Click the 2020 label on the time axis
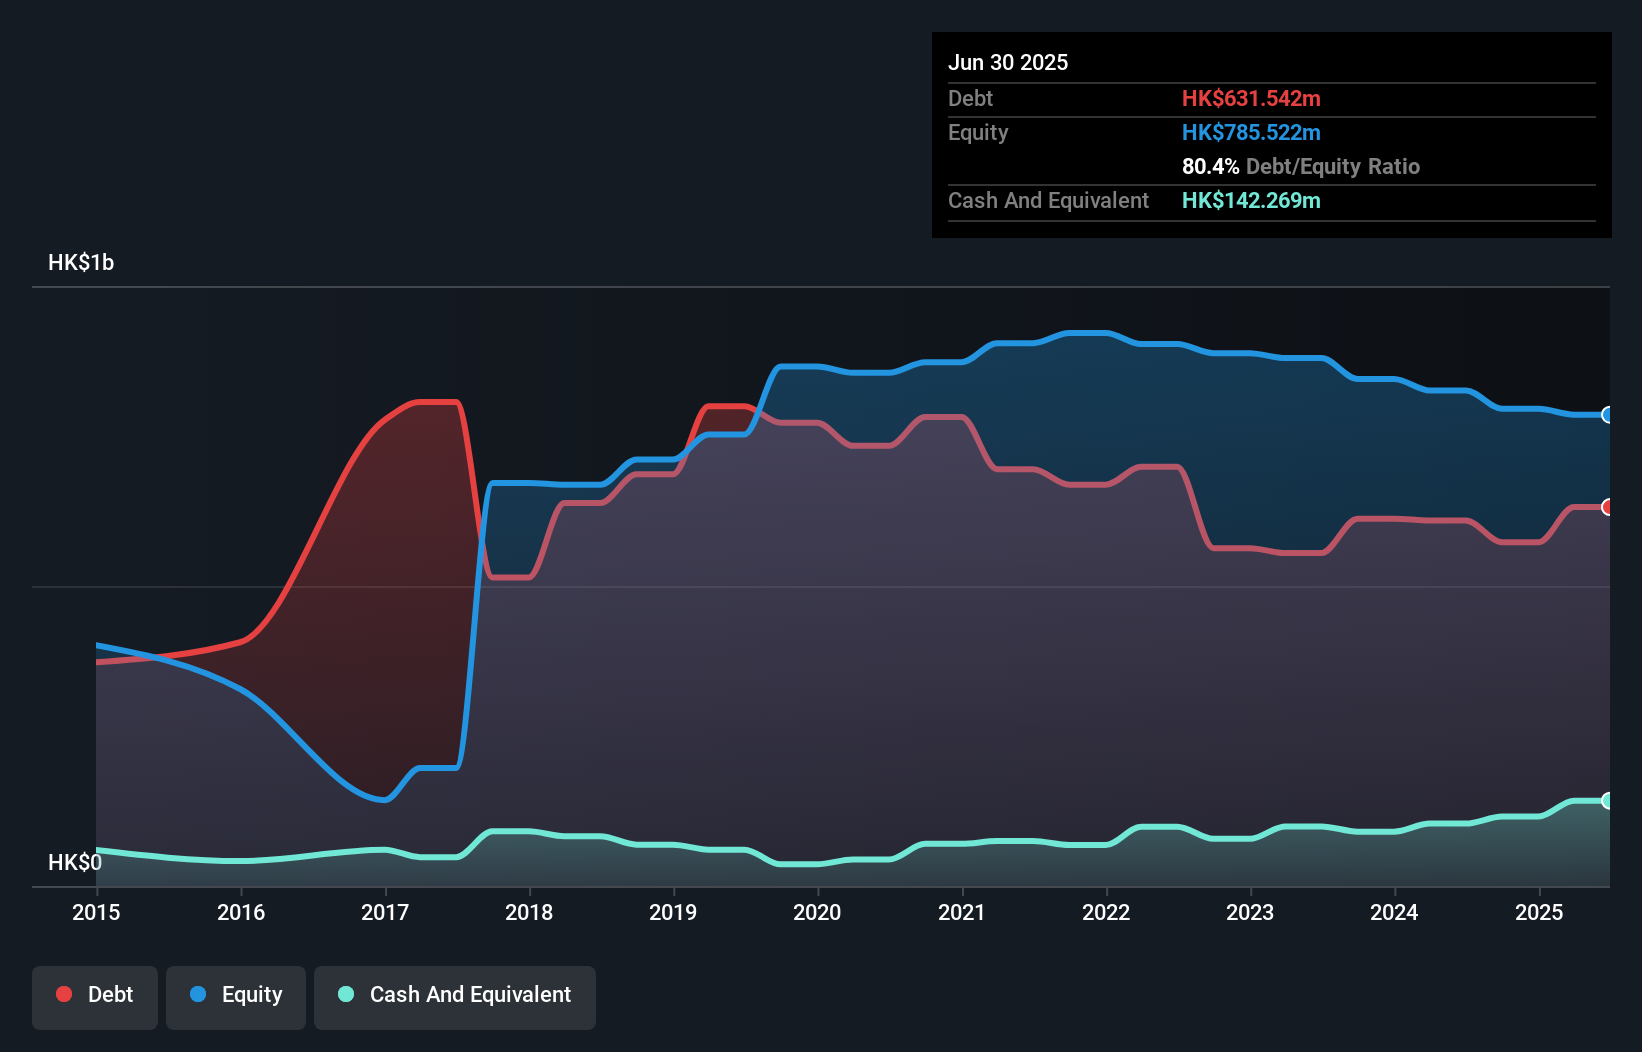 (817, 912)
